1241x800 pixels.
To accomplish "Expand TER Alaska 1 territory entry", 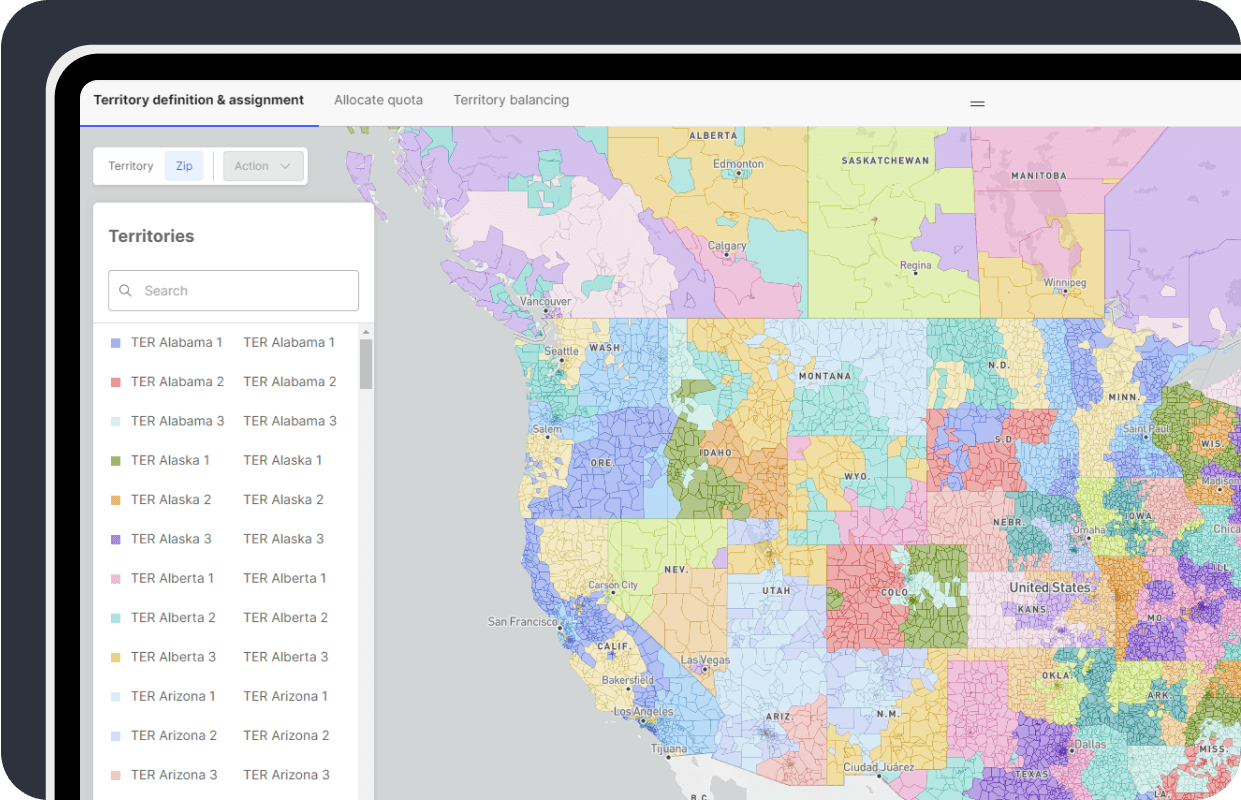I will click(x=171, y=460).
